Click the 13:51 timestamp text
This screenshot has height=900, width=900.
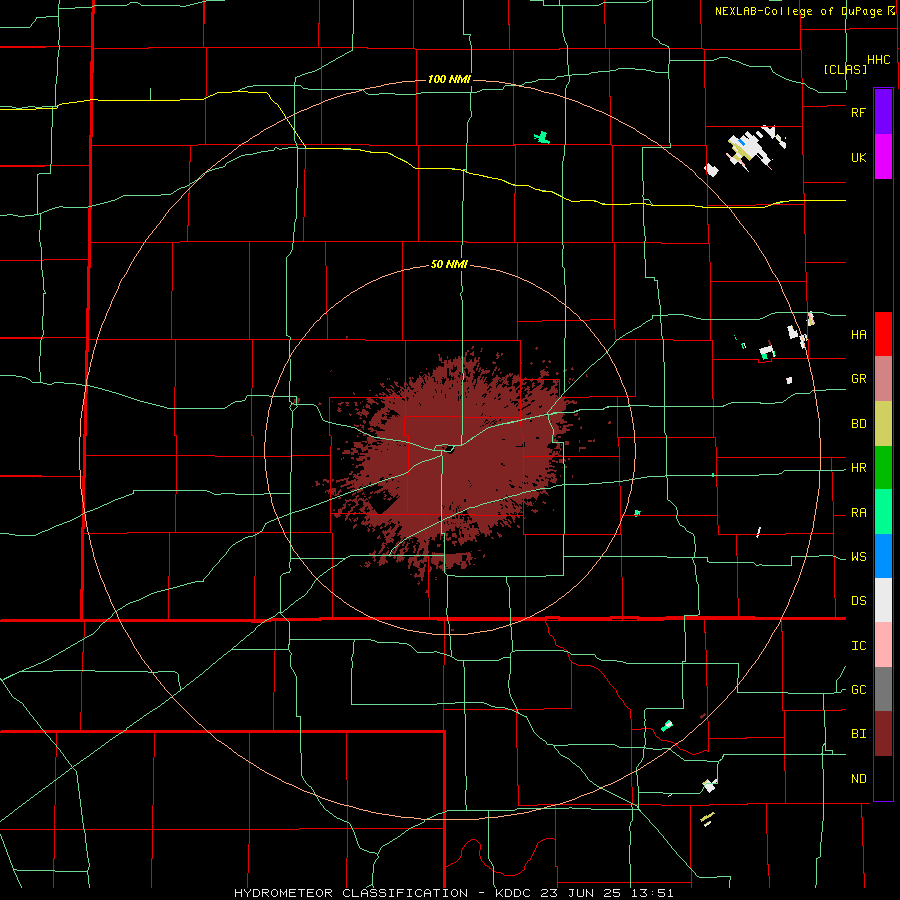[654, 893]
